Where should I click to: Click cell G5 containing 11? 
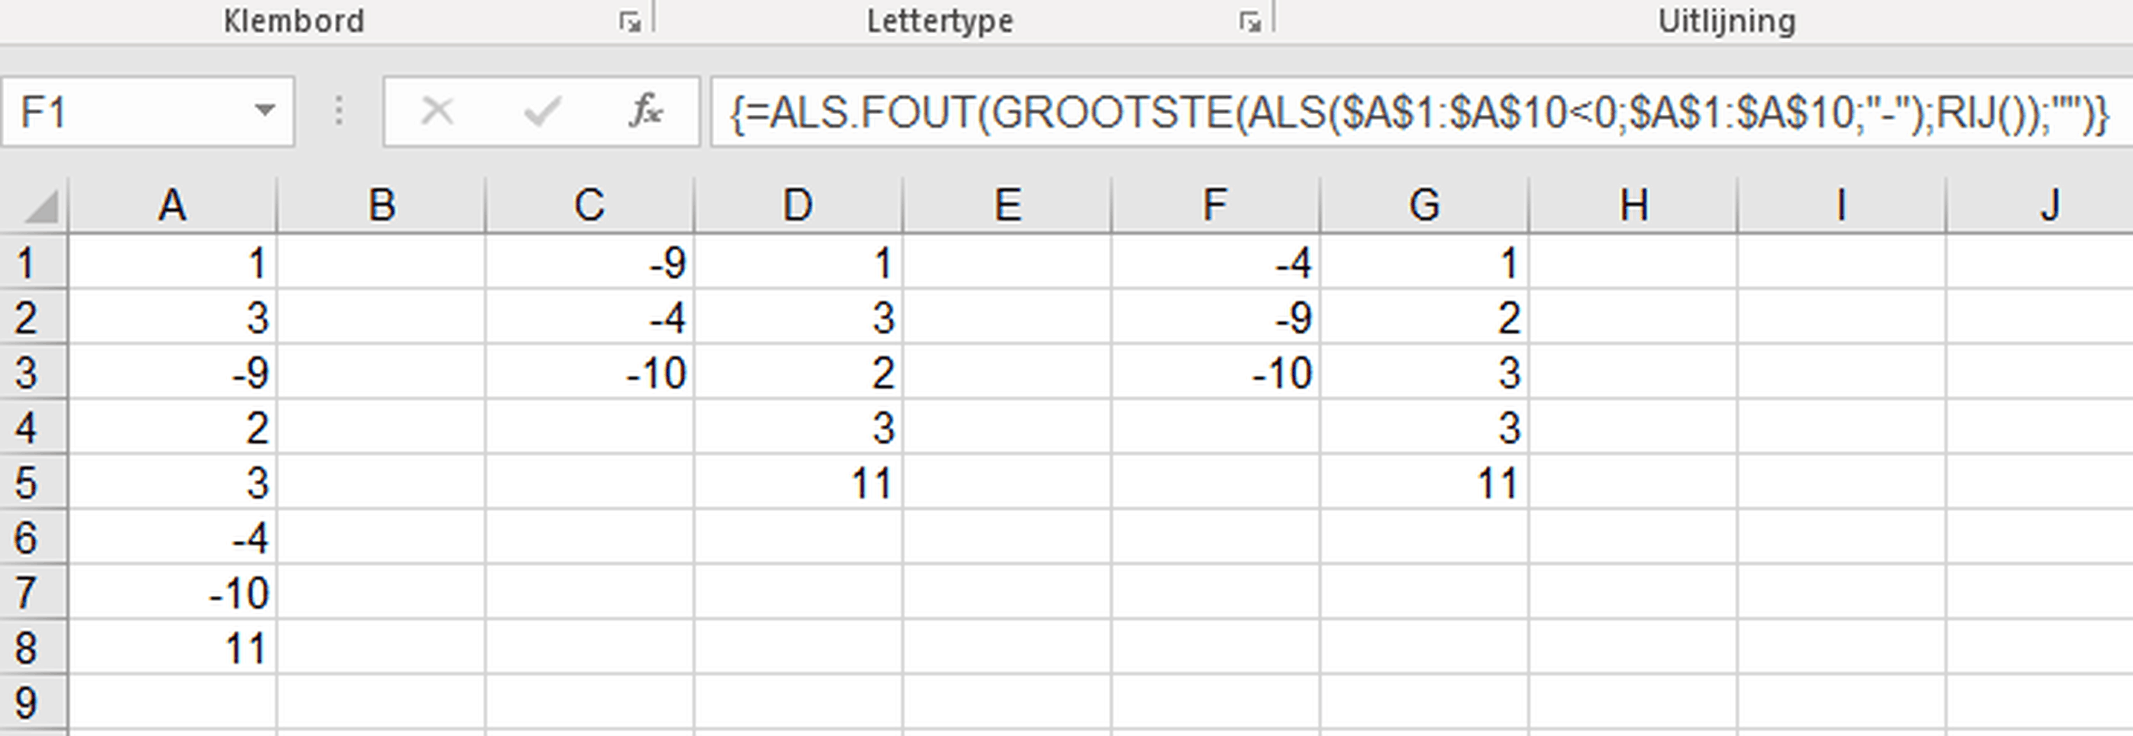[x=1423, y=483]
